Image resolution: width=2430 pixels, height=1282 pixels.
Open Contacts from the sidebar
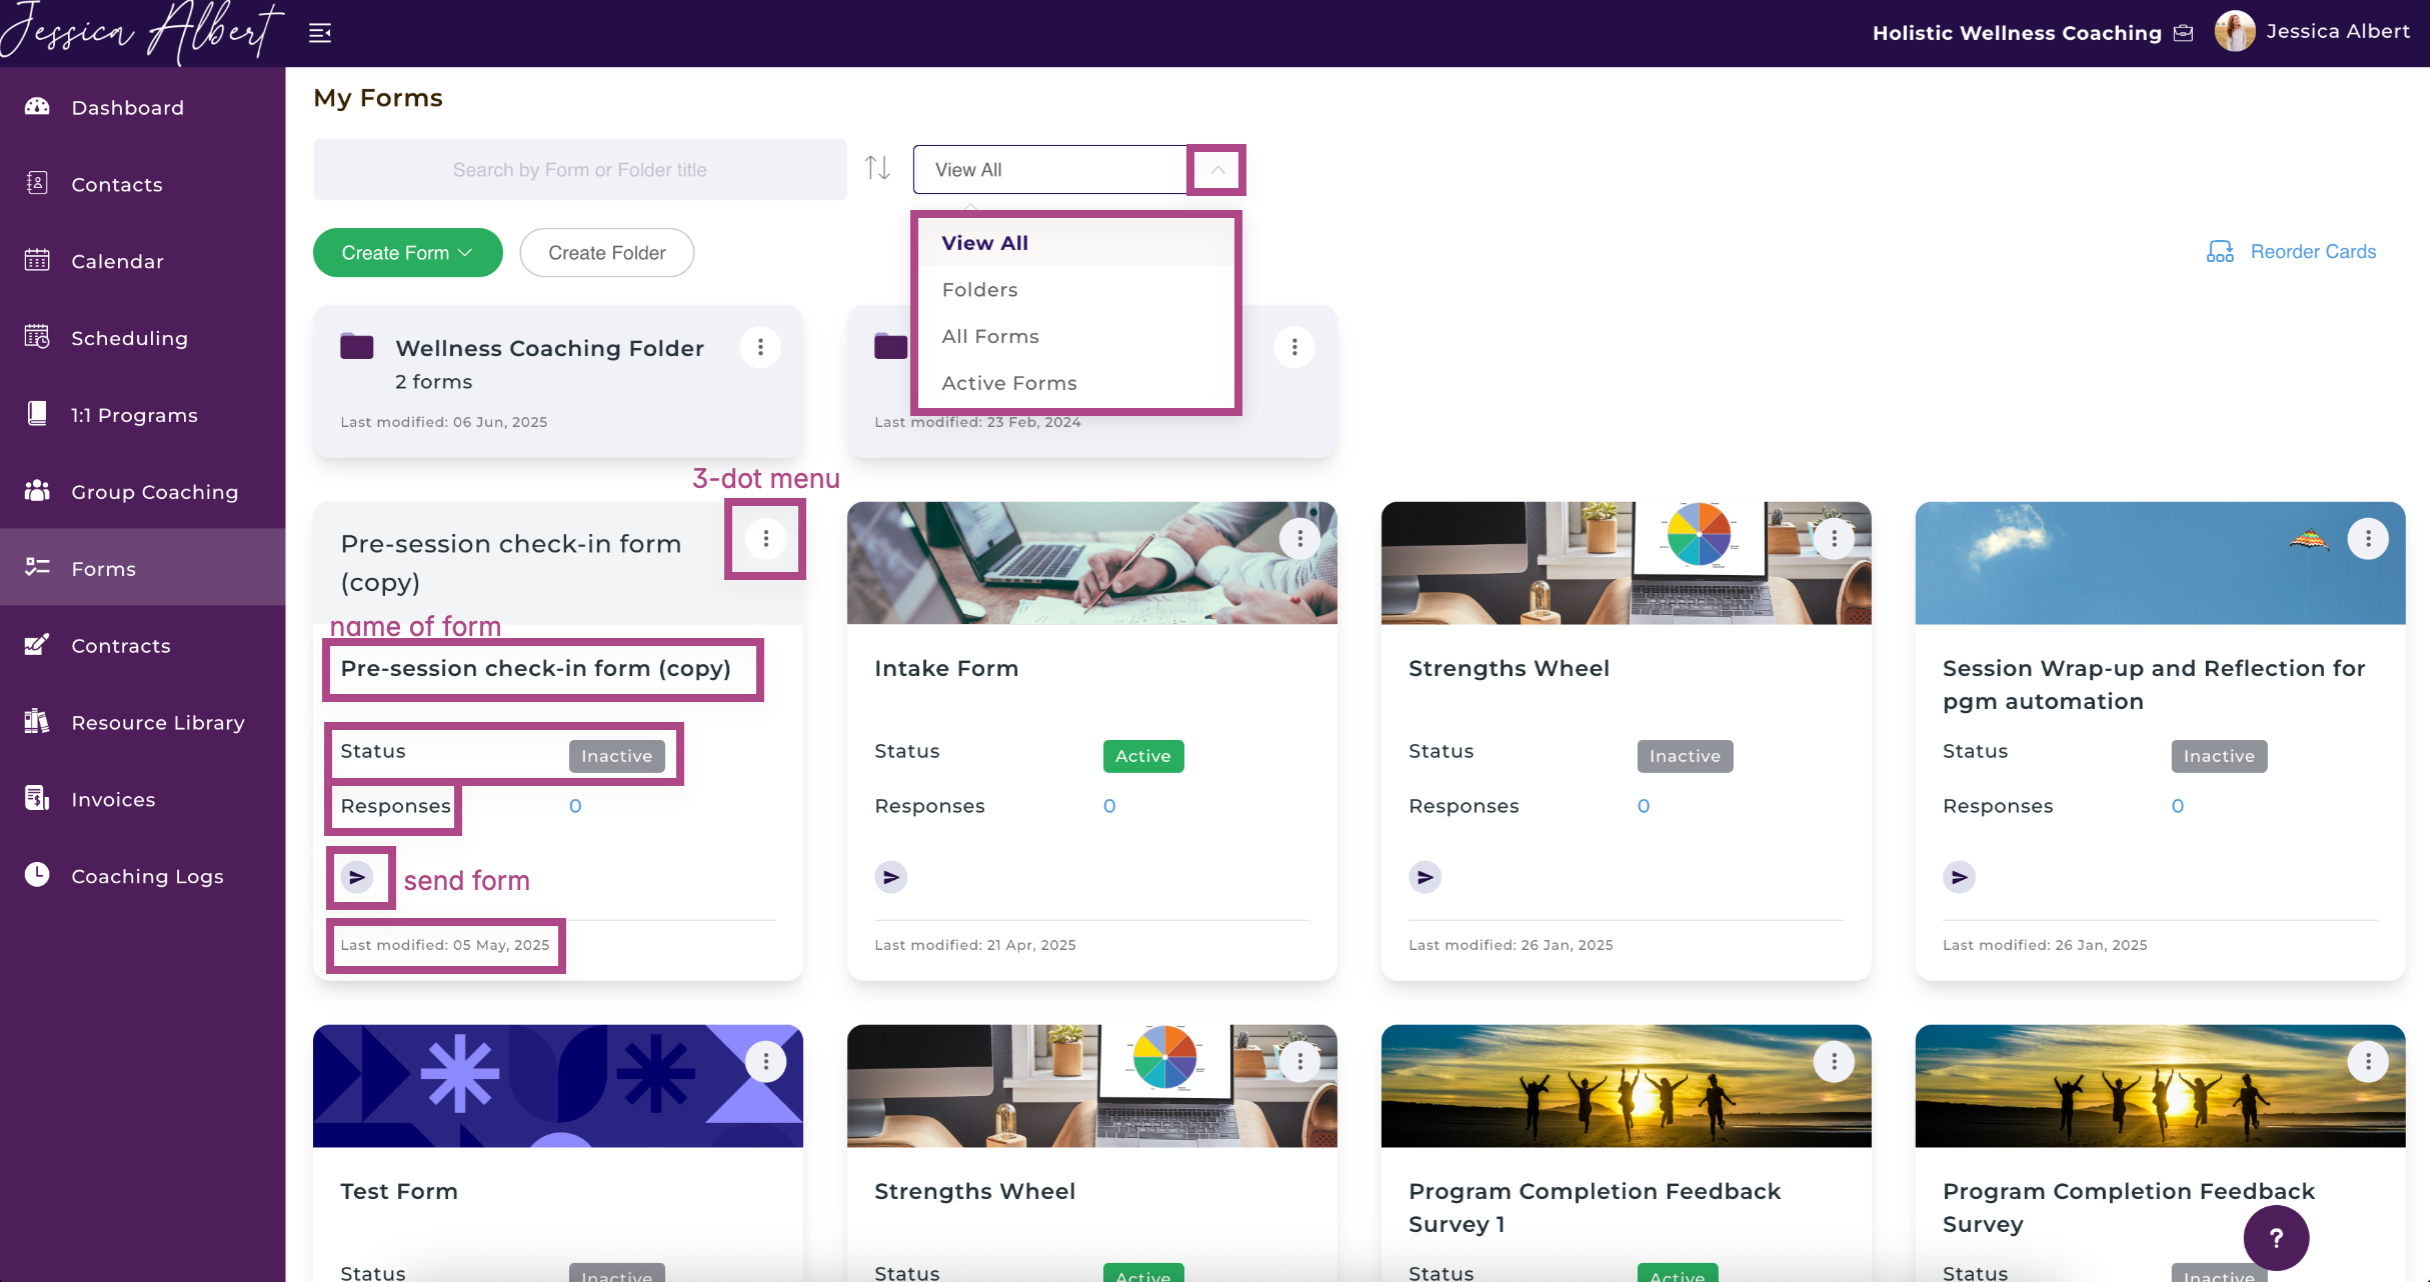point(116,184)
